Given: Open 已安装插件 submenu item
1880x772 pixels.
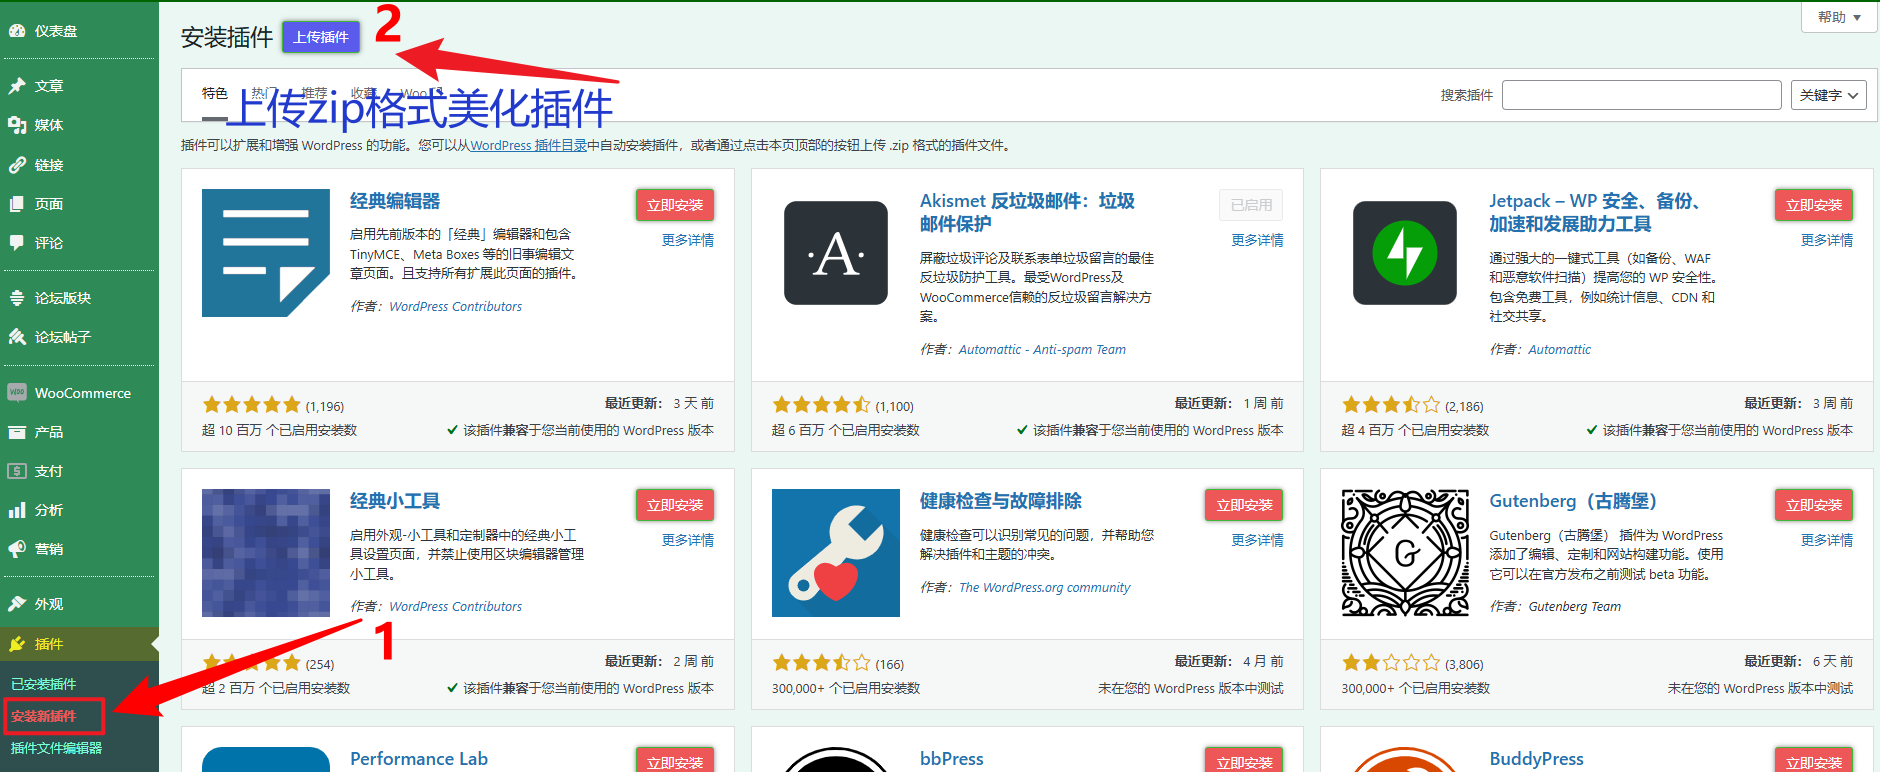Looking at the screenshot, I should 43,684.
